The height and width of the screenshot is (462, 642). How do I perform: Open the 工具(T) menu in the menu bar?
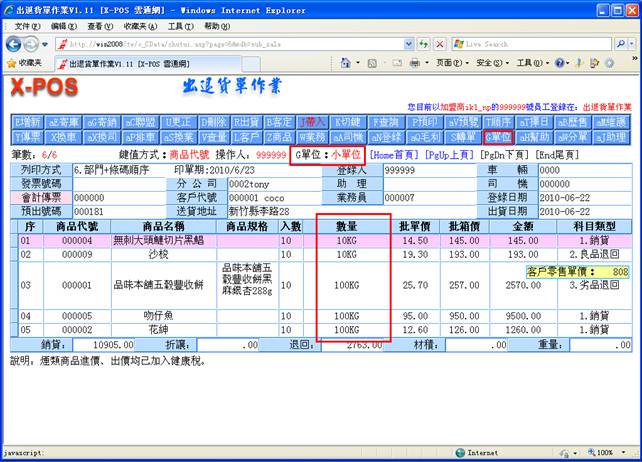[x=180, y=25]
